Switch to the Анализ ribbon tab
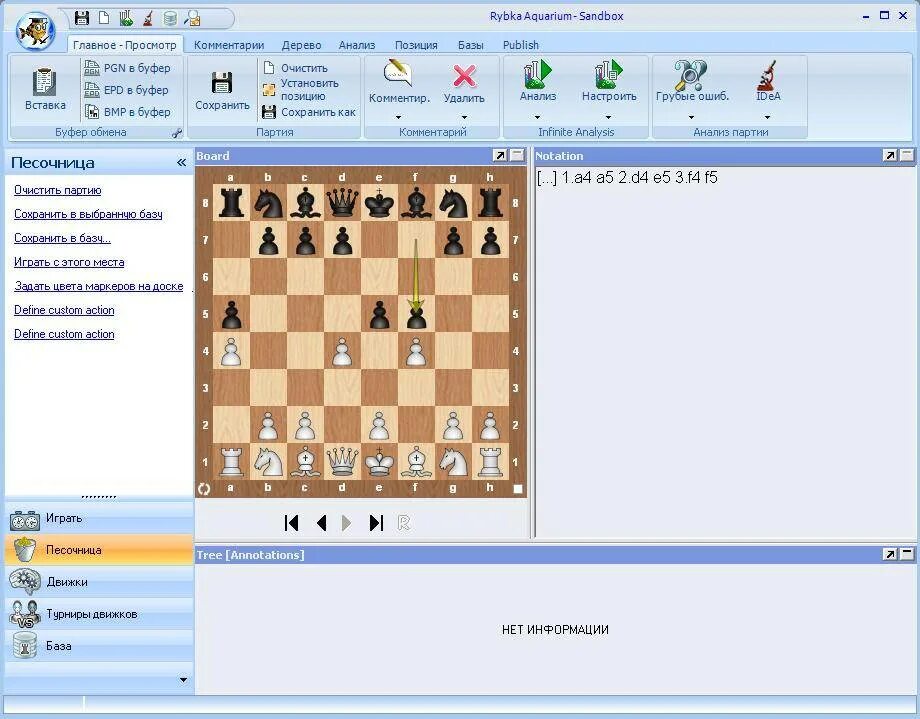Screen dimensions: 920x719 [x=357, y=45]
